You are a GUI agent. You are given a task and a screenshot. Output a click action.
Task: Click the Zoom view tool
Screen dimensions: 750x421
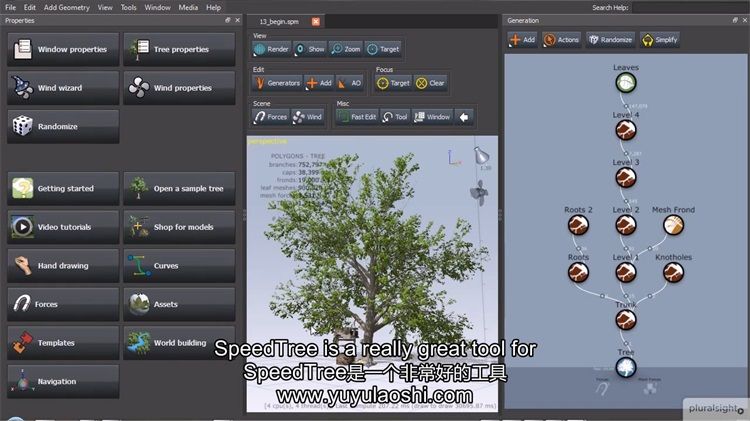tap(346, 49)
